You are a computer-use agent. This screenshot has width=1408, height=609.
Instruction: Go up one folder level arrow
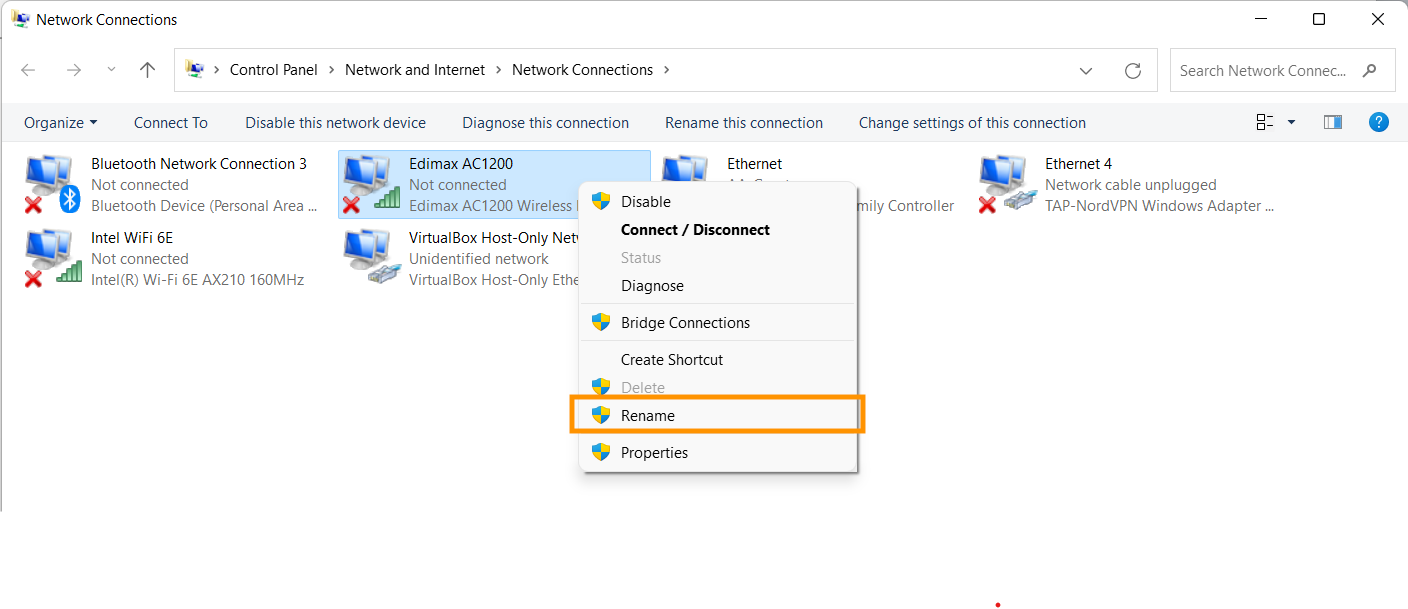coord(148,70)
